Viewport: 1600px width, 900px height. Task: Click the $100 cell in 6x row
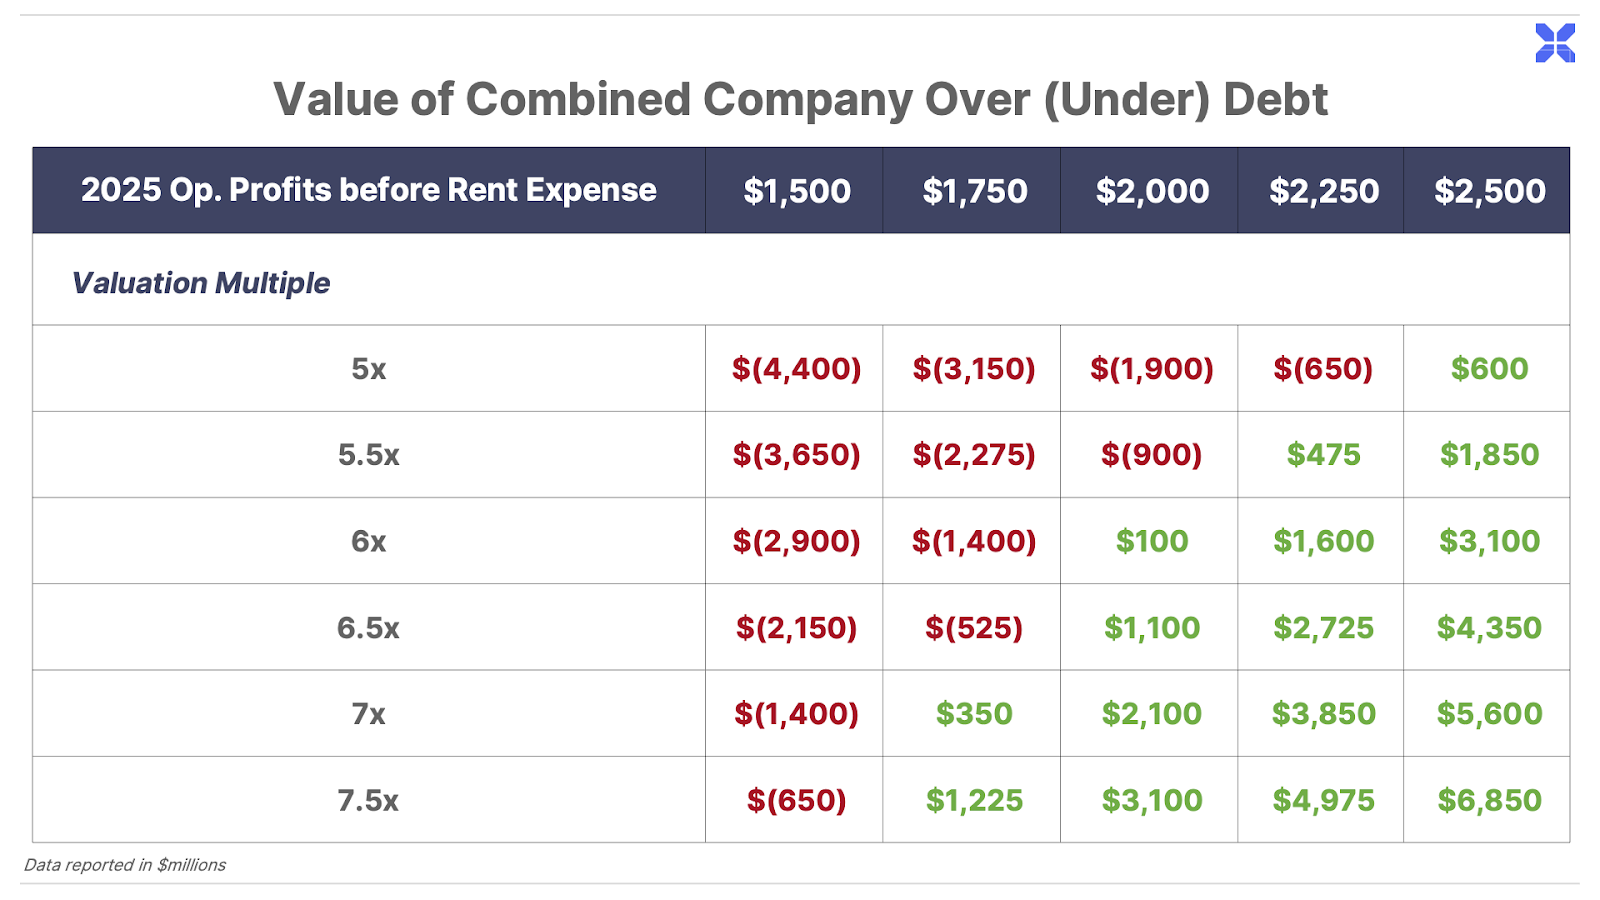[x=1152, y=541]
